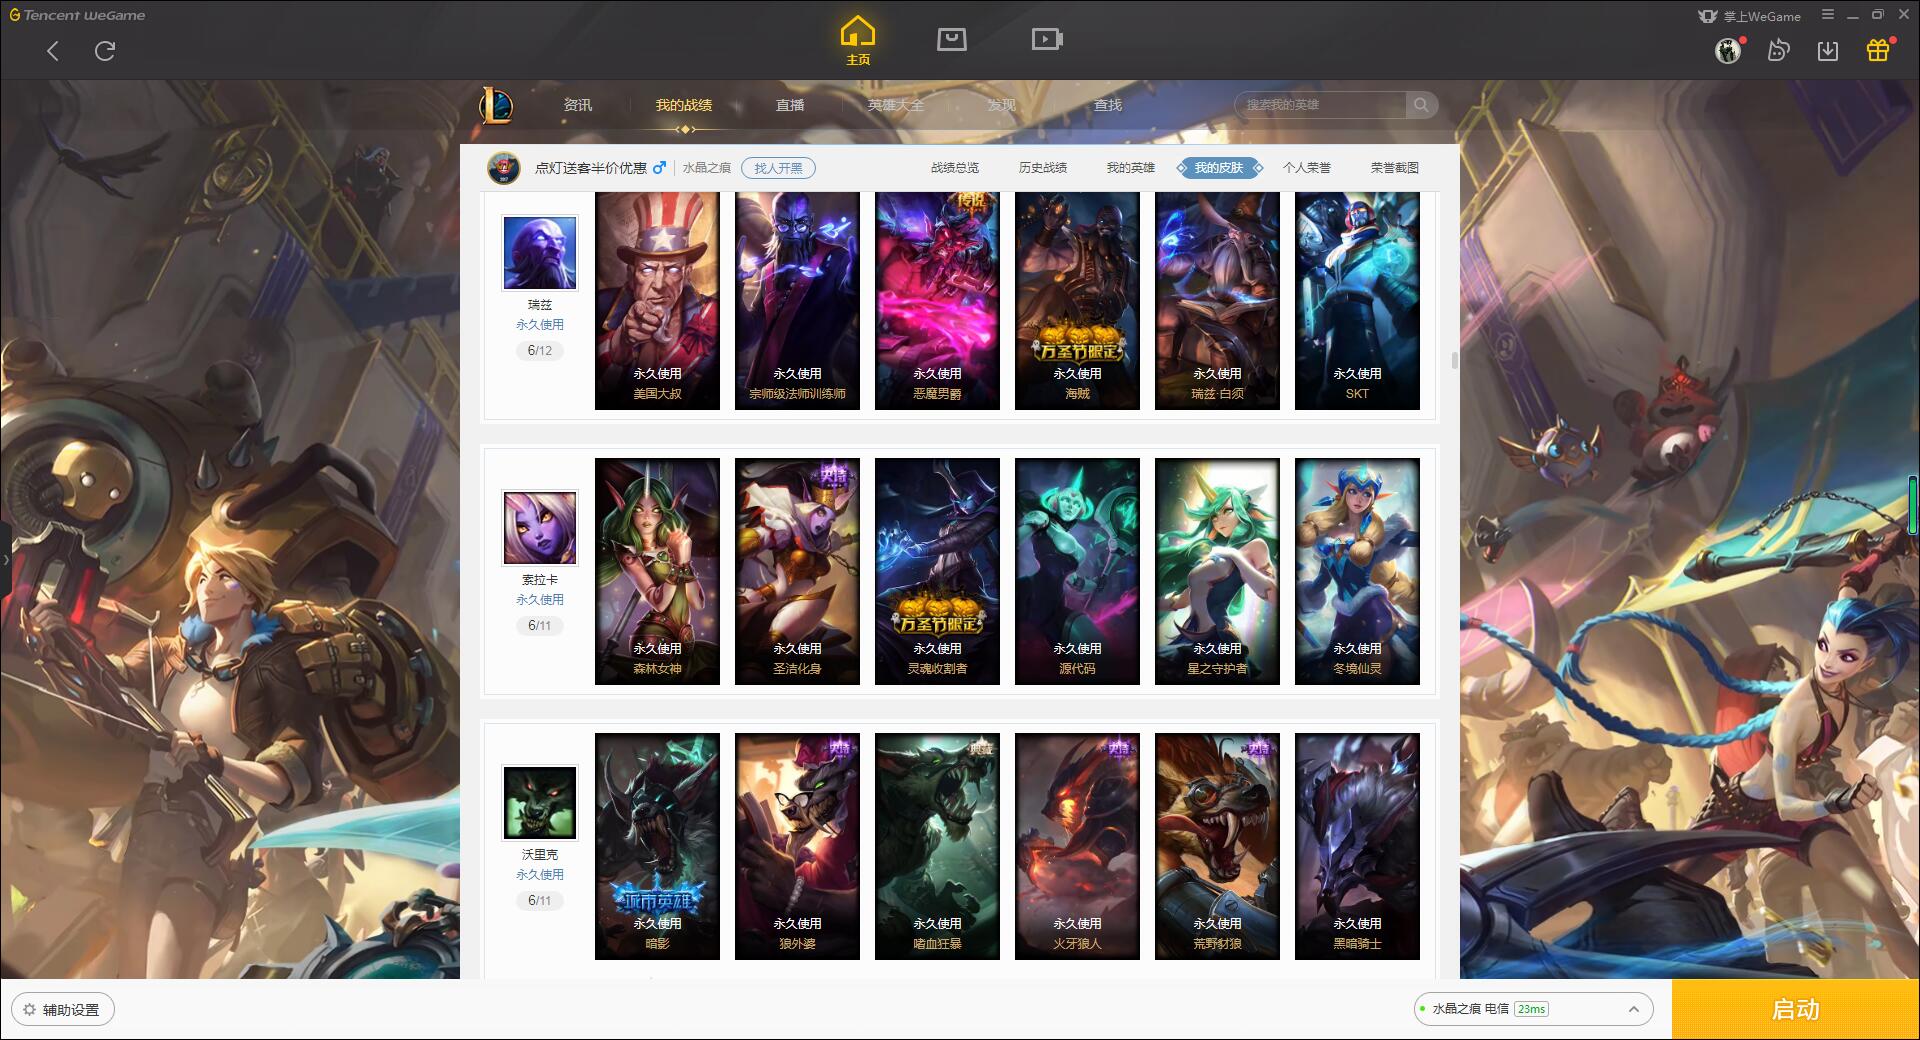This screenshot has height=1040, width=1920.
Task: Open the 主页 home icon
Action: pyautogui.click(x=858, y=40)
